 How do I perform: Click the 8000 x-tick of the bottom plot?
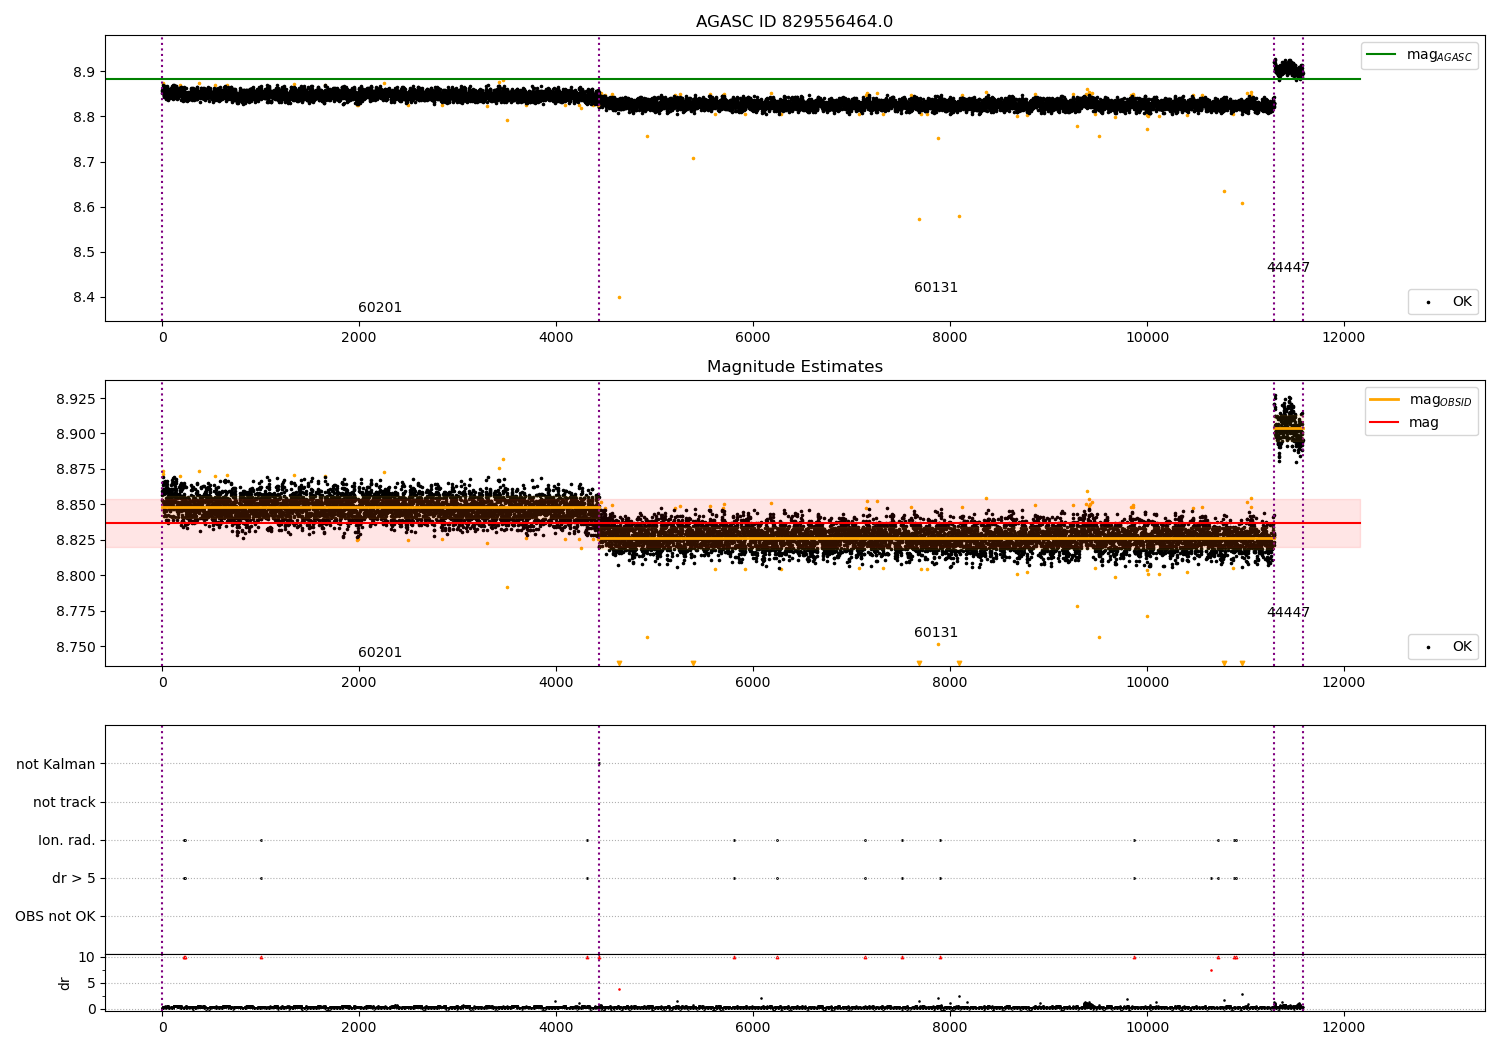(x=950, y=1028)
